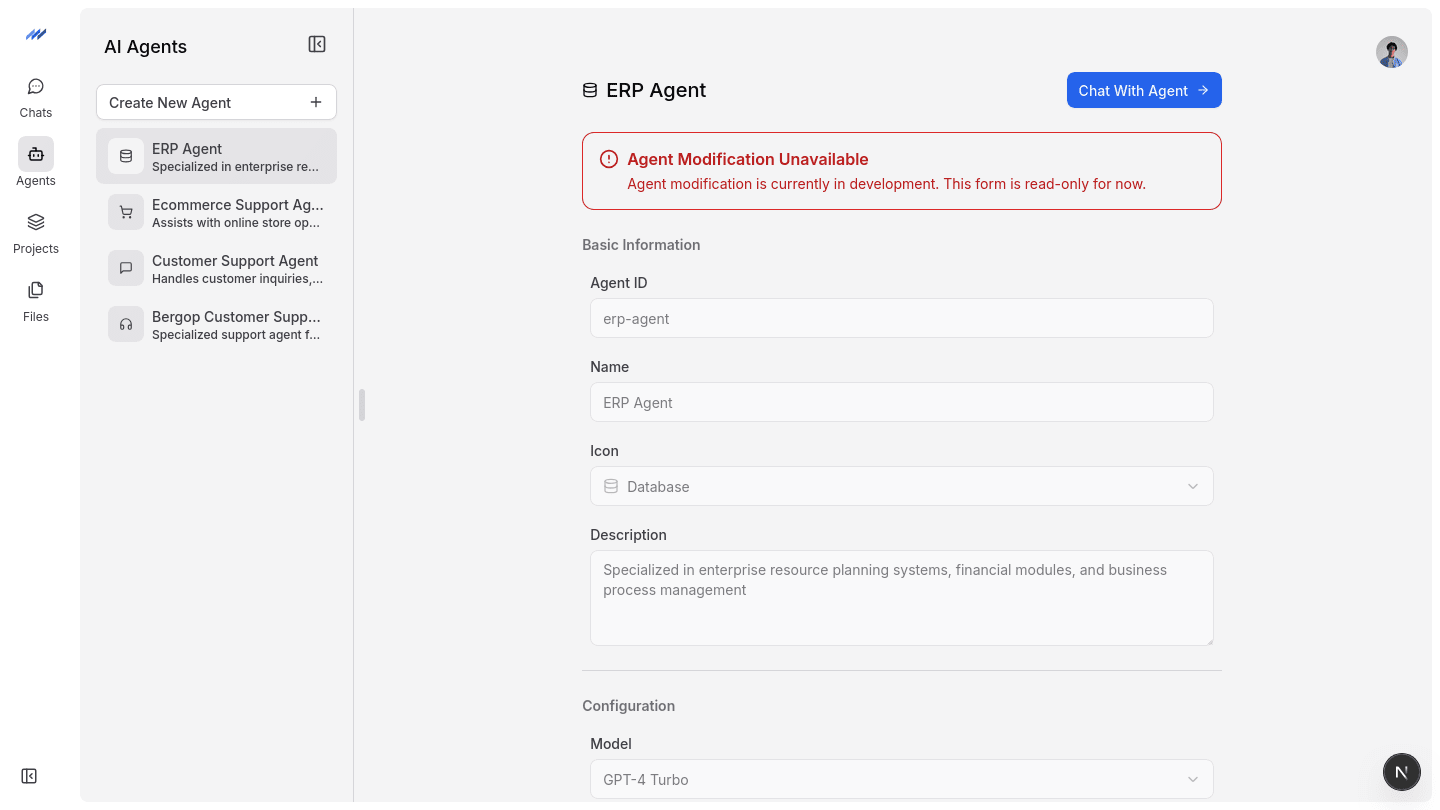Click the Configuration section label
Screen dimensions: 1440x810
pos(628,705)
